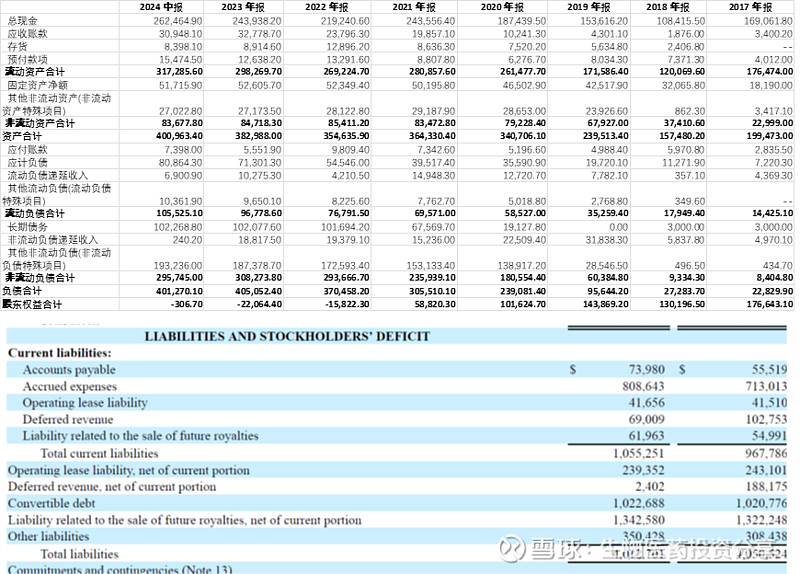This screenshot has width=800, height=574.
Task: Select the '资产合计' row label
Action: pyautogui.click(x=22, y=136)
